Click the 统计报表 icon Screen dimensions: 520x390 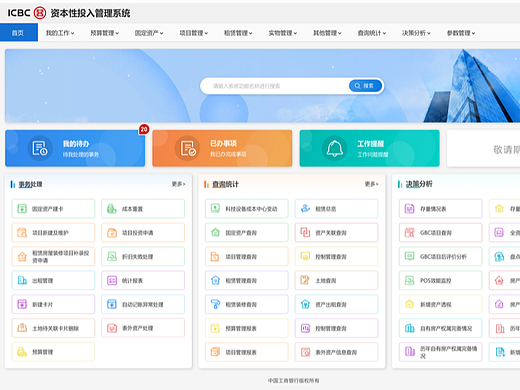(x=112, y=280)
